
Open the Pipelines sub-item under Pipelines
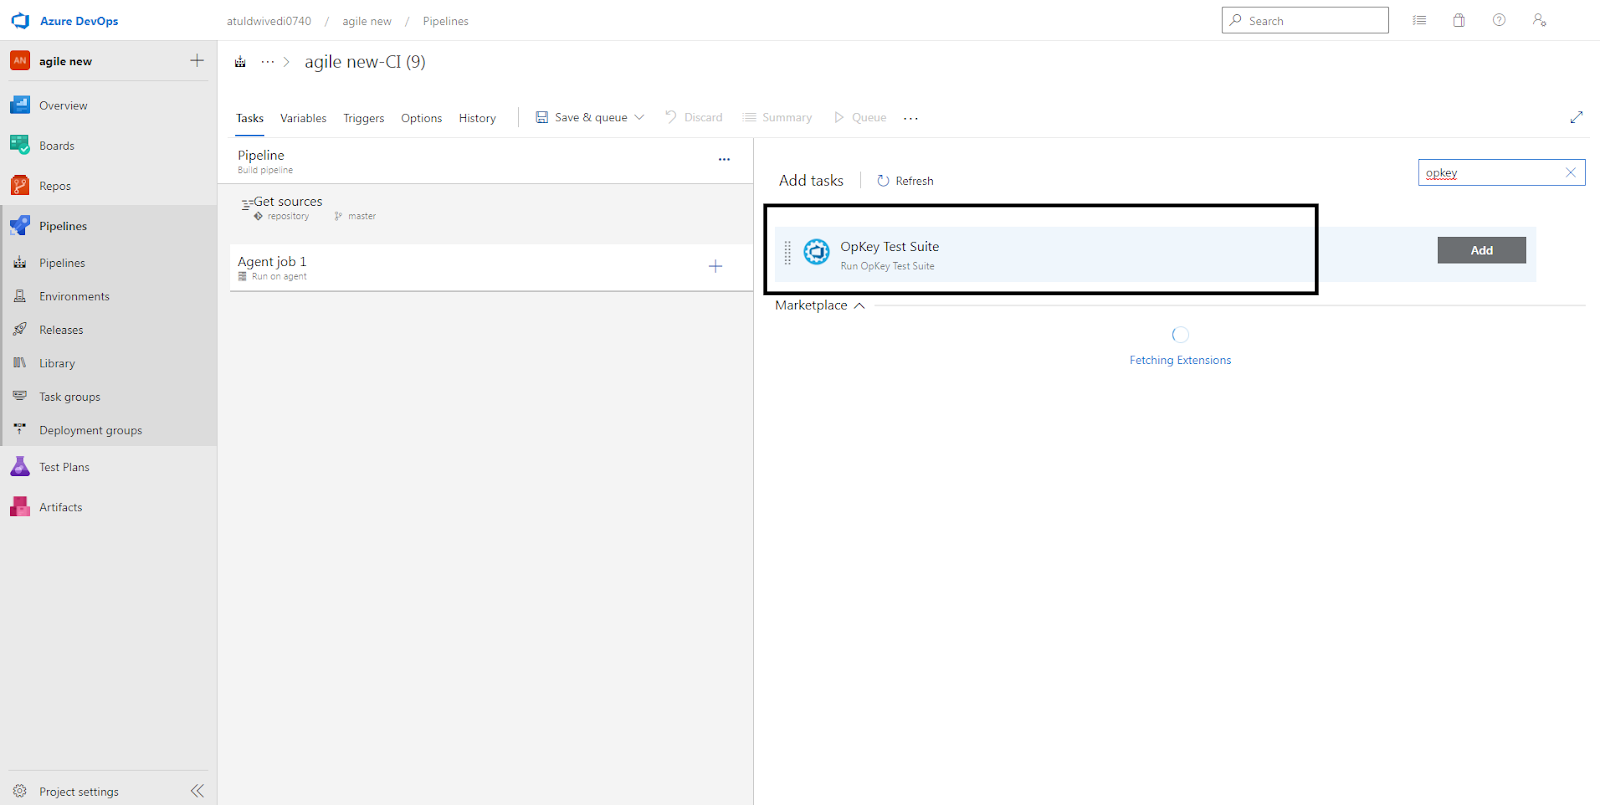point(62,263)
